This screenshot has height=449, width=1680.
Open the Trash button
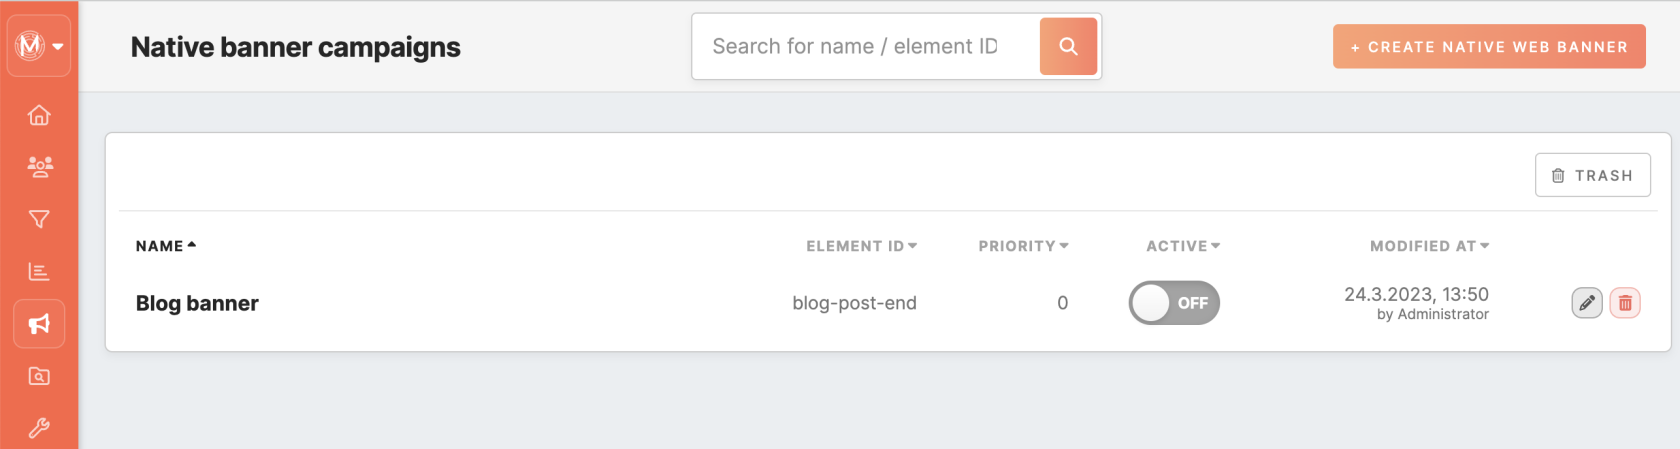[x=1592, y=175]
